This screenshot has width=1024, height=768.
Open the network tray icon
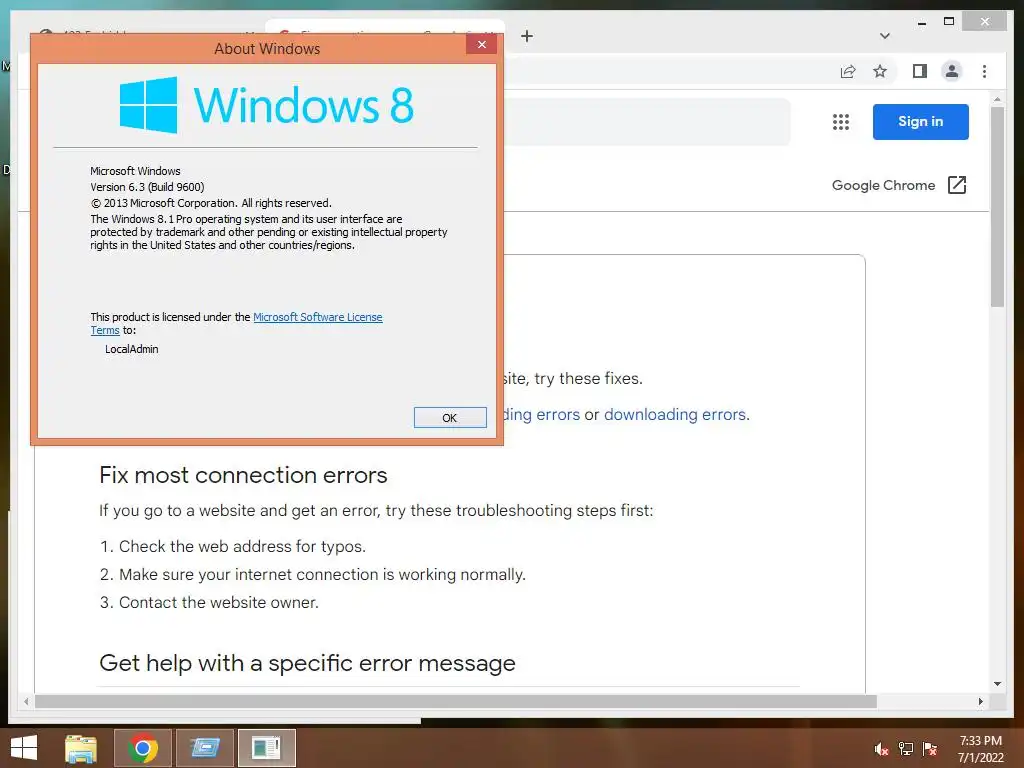(906, 749)
